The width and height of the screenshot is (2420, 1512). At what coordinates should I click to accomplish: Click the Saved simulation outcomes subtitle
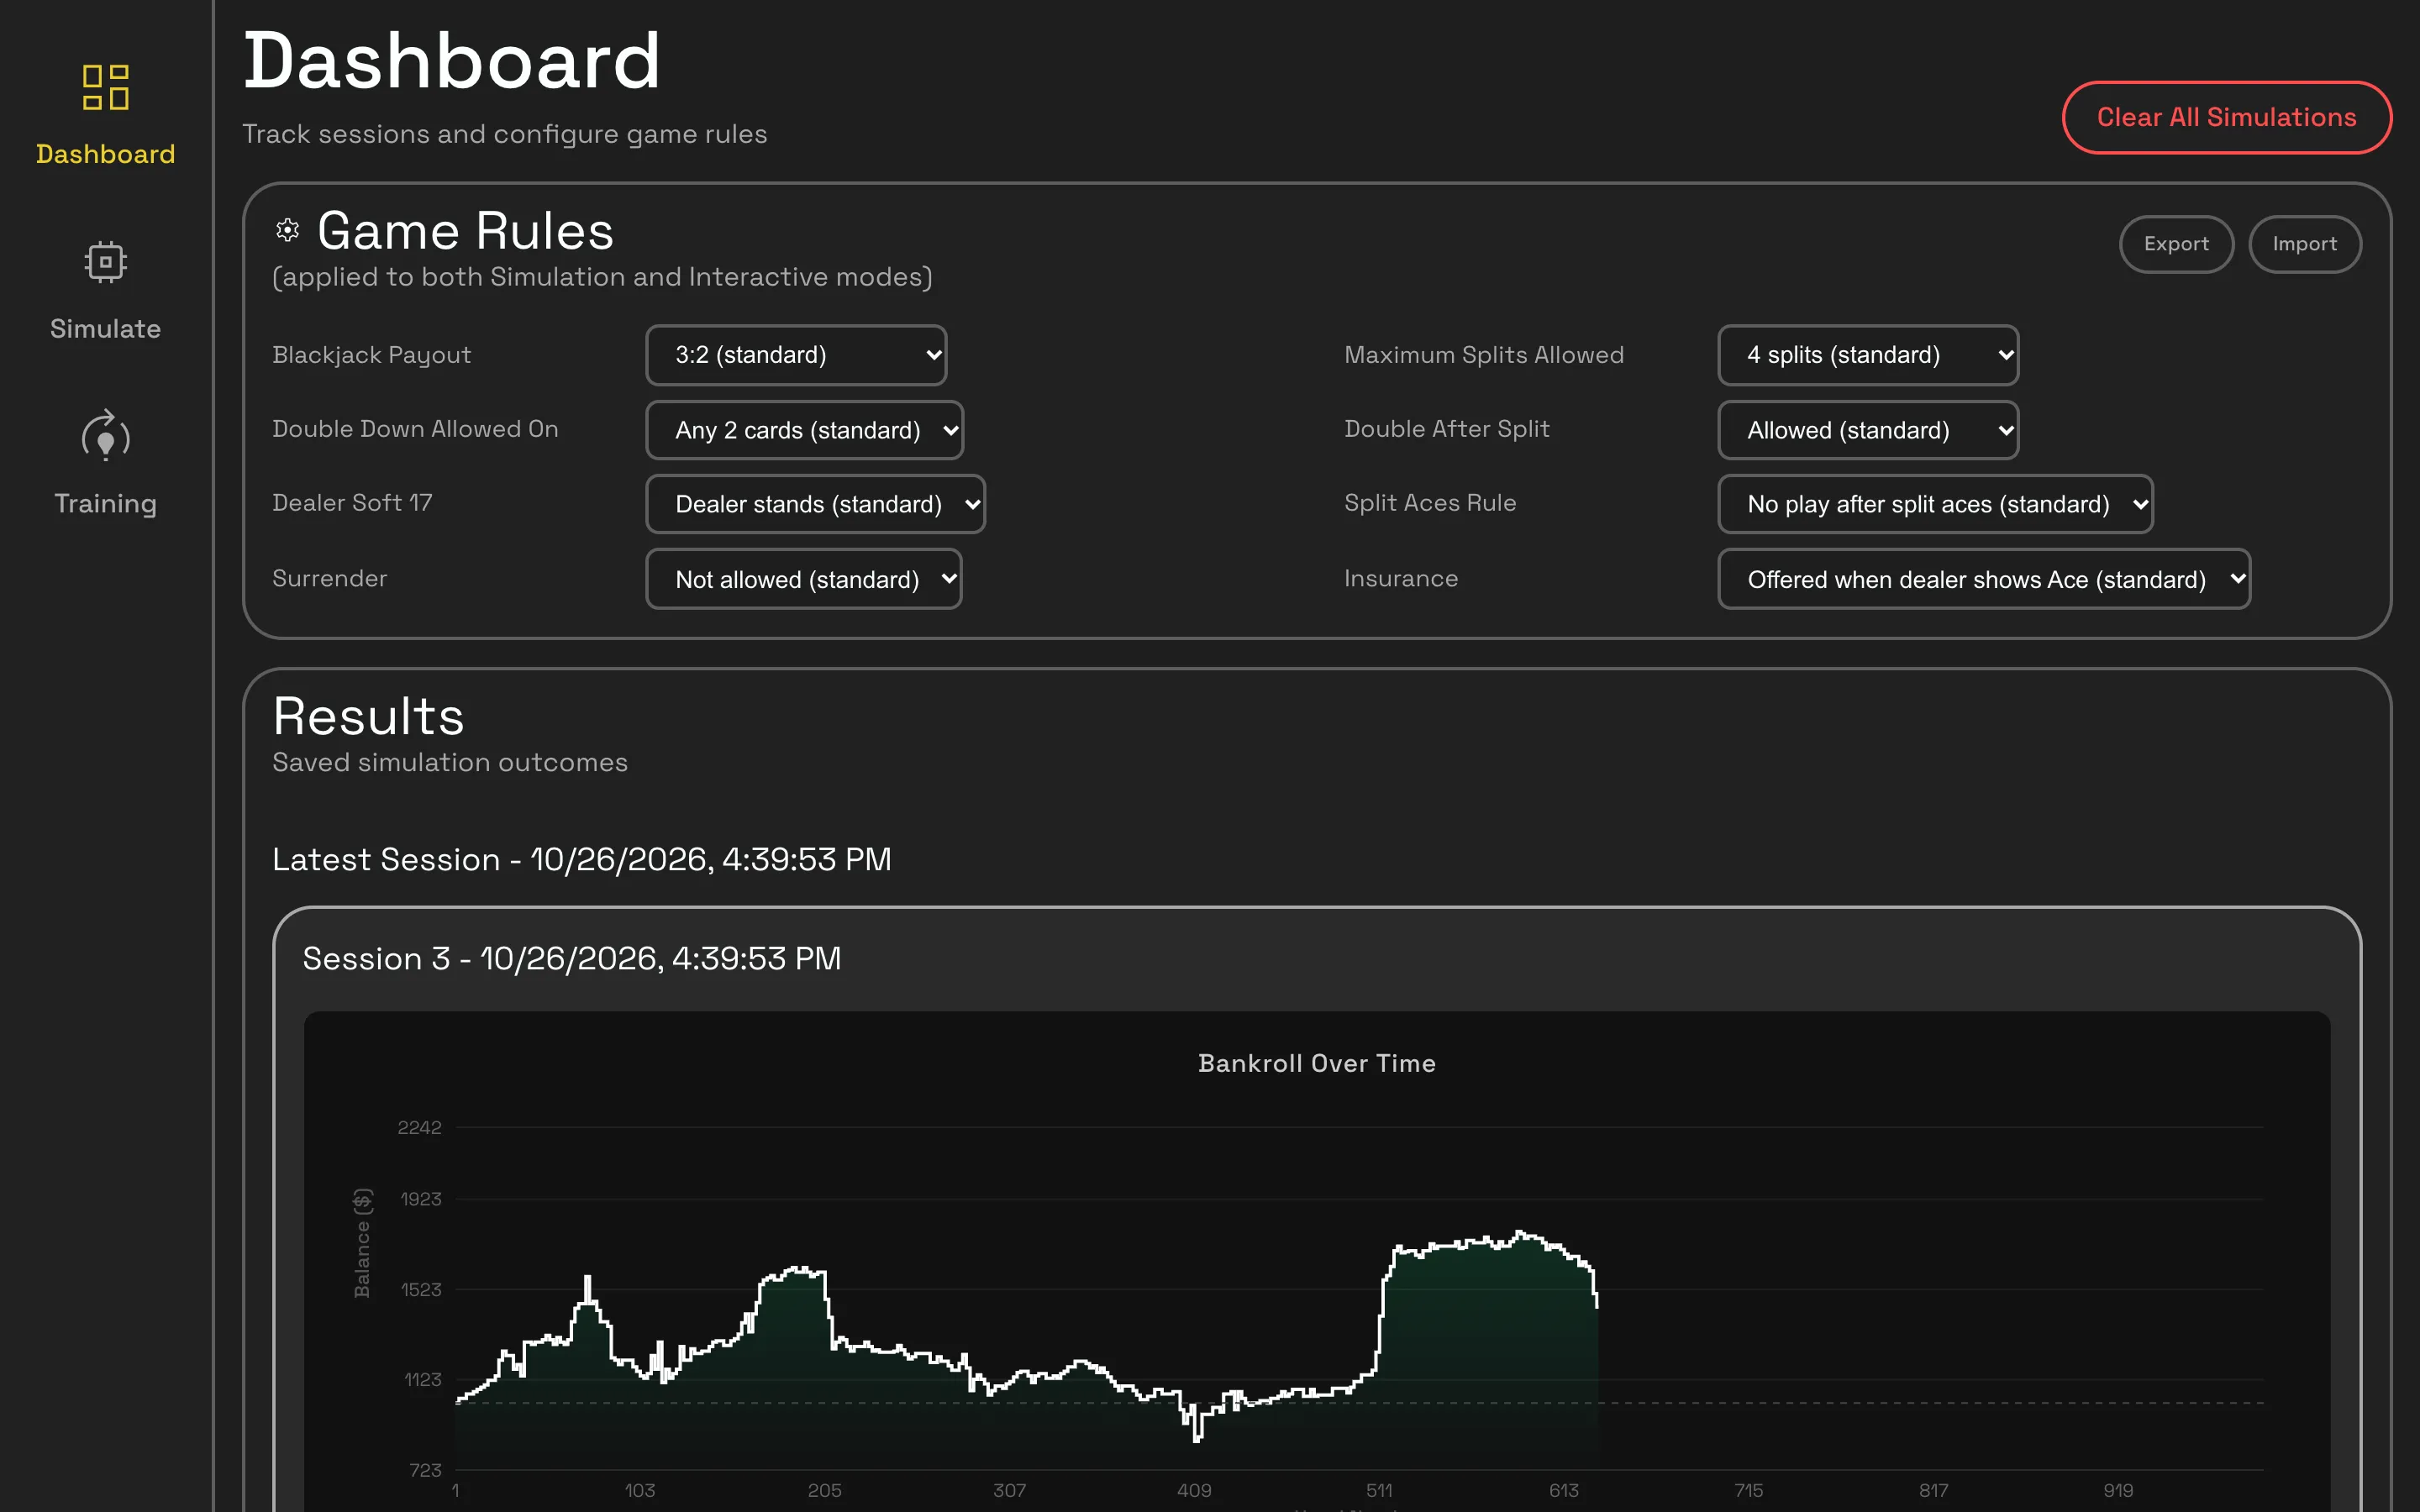(x=450, y=762)
